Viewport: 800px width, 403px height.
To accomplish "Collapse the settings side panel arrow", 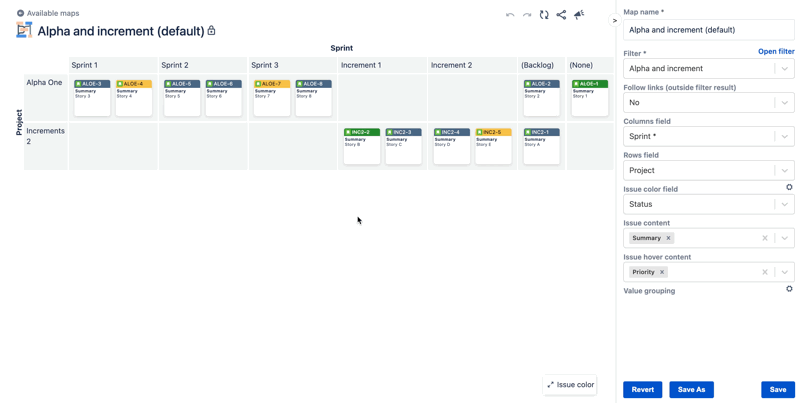I will point(615,21).
